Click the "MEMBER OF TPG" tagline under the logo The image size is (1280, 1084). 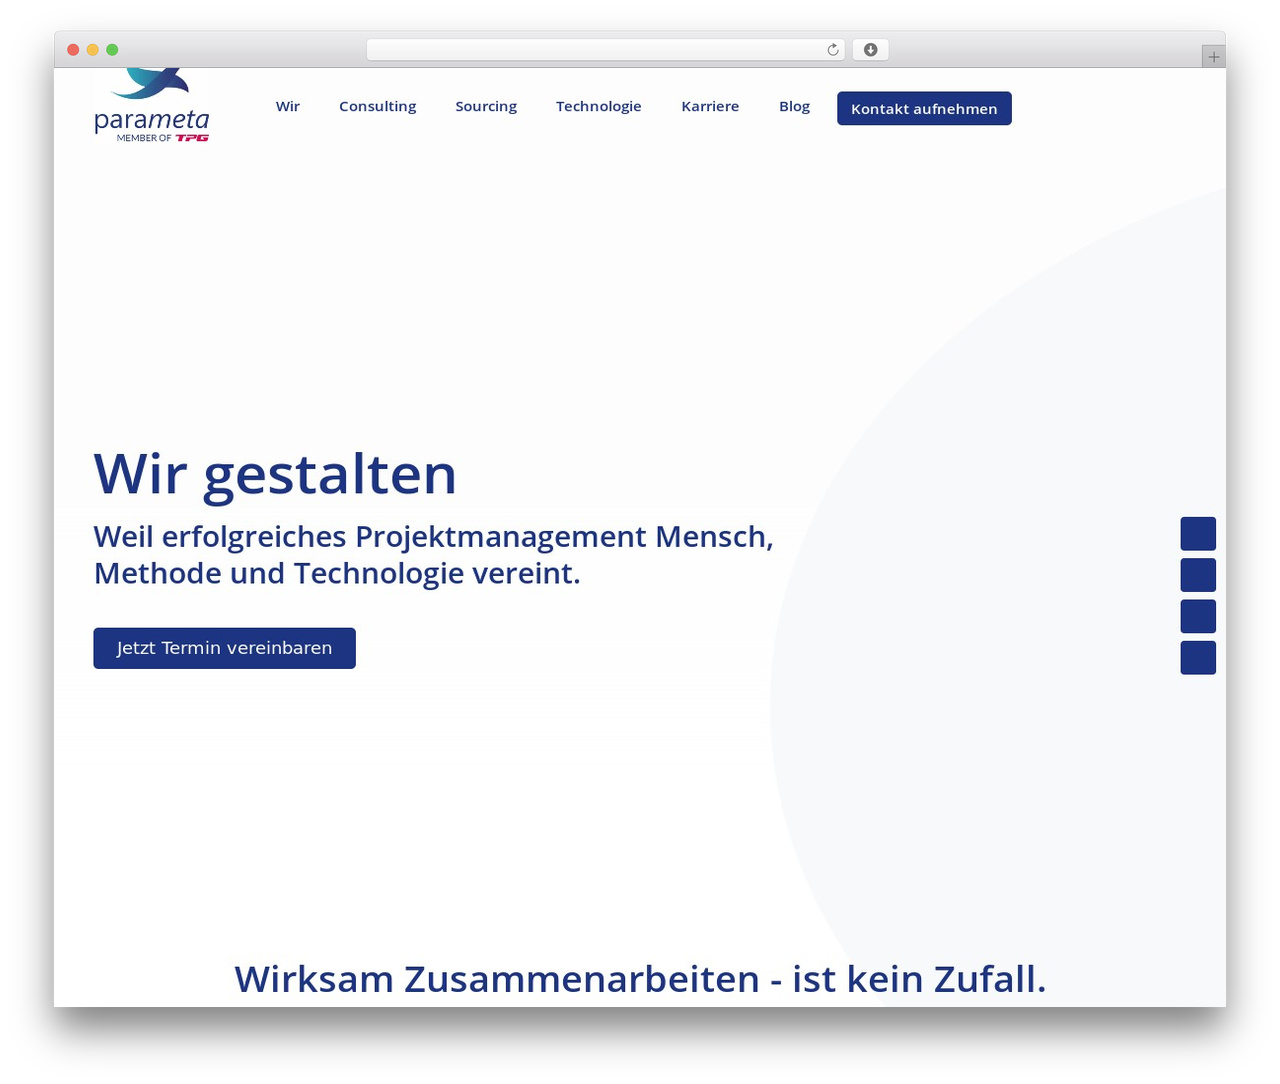(162, 138)
